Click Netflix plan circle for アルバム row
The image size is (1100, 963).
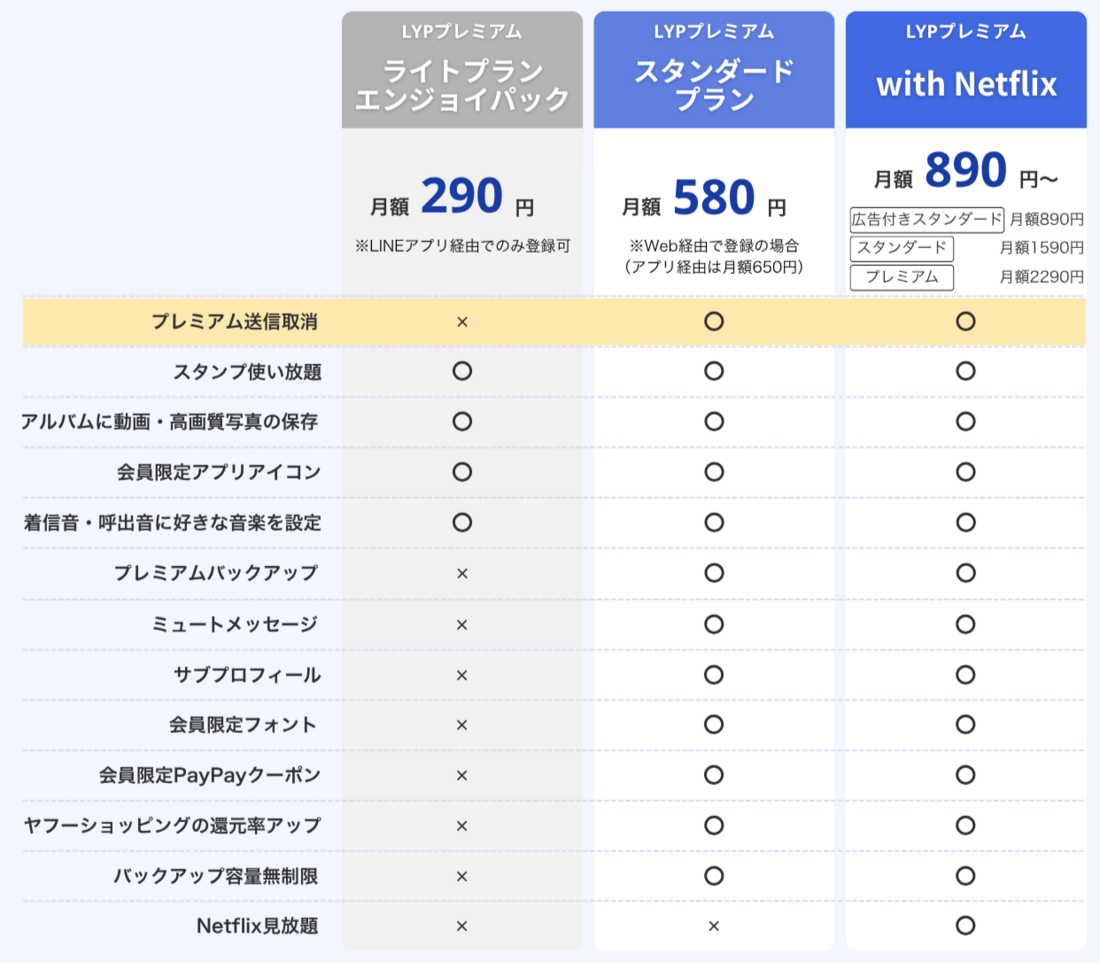[966, 422]
